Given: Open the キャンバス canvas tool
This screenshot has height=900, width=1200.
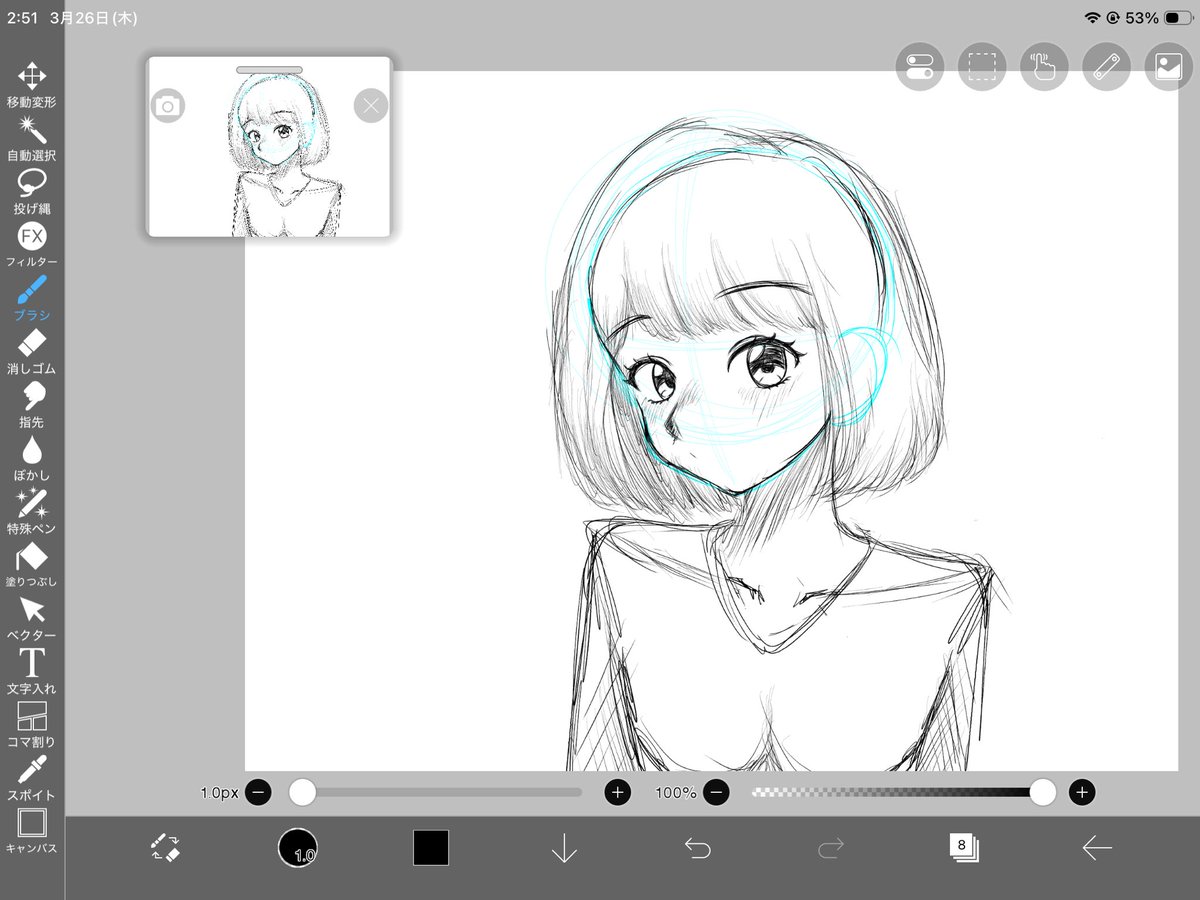Looking at the screenshot, I should tap(32, 832).
